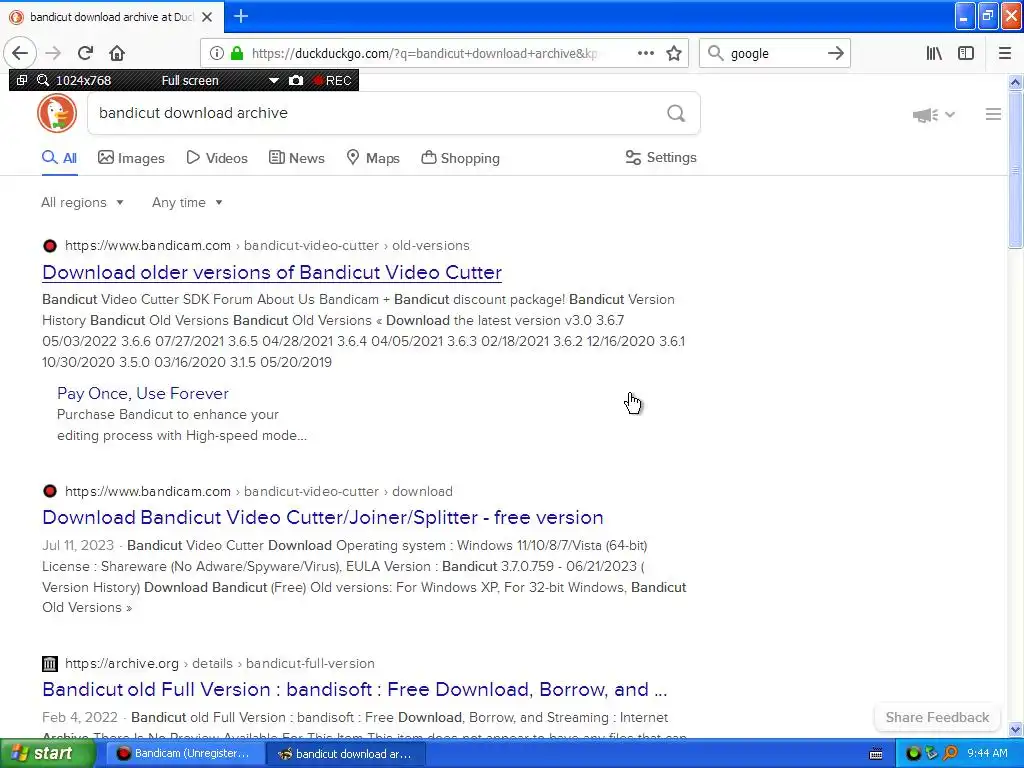The image size is (1024, 768).
Task: Click the green padlock security icon
Action: tap(237, 54)
